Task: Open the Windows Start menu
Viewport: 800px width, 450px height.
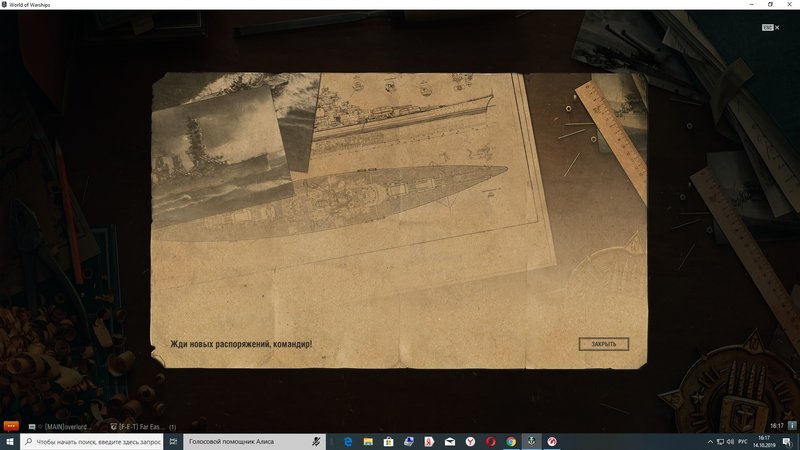Action: [x=10, y=442]
